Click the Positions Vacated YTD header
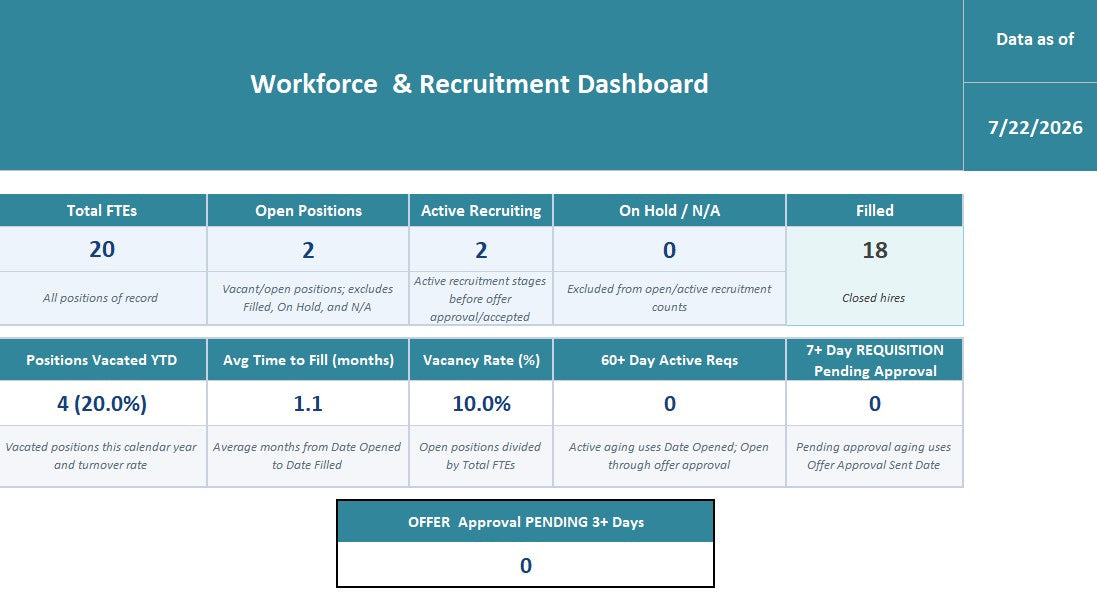The height and width of the screenshot is (596, 1097). point(102,360)
